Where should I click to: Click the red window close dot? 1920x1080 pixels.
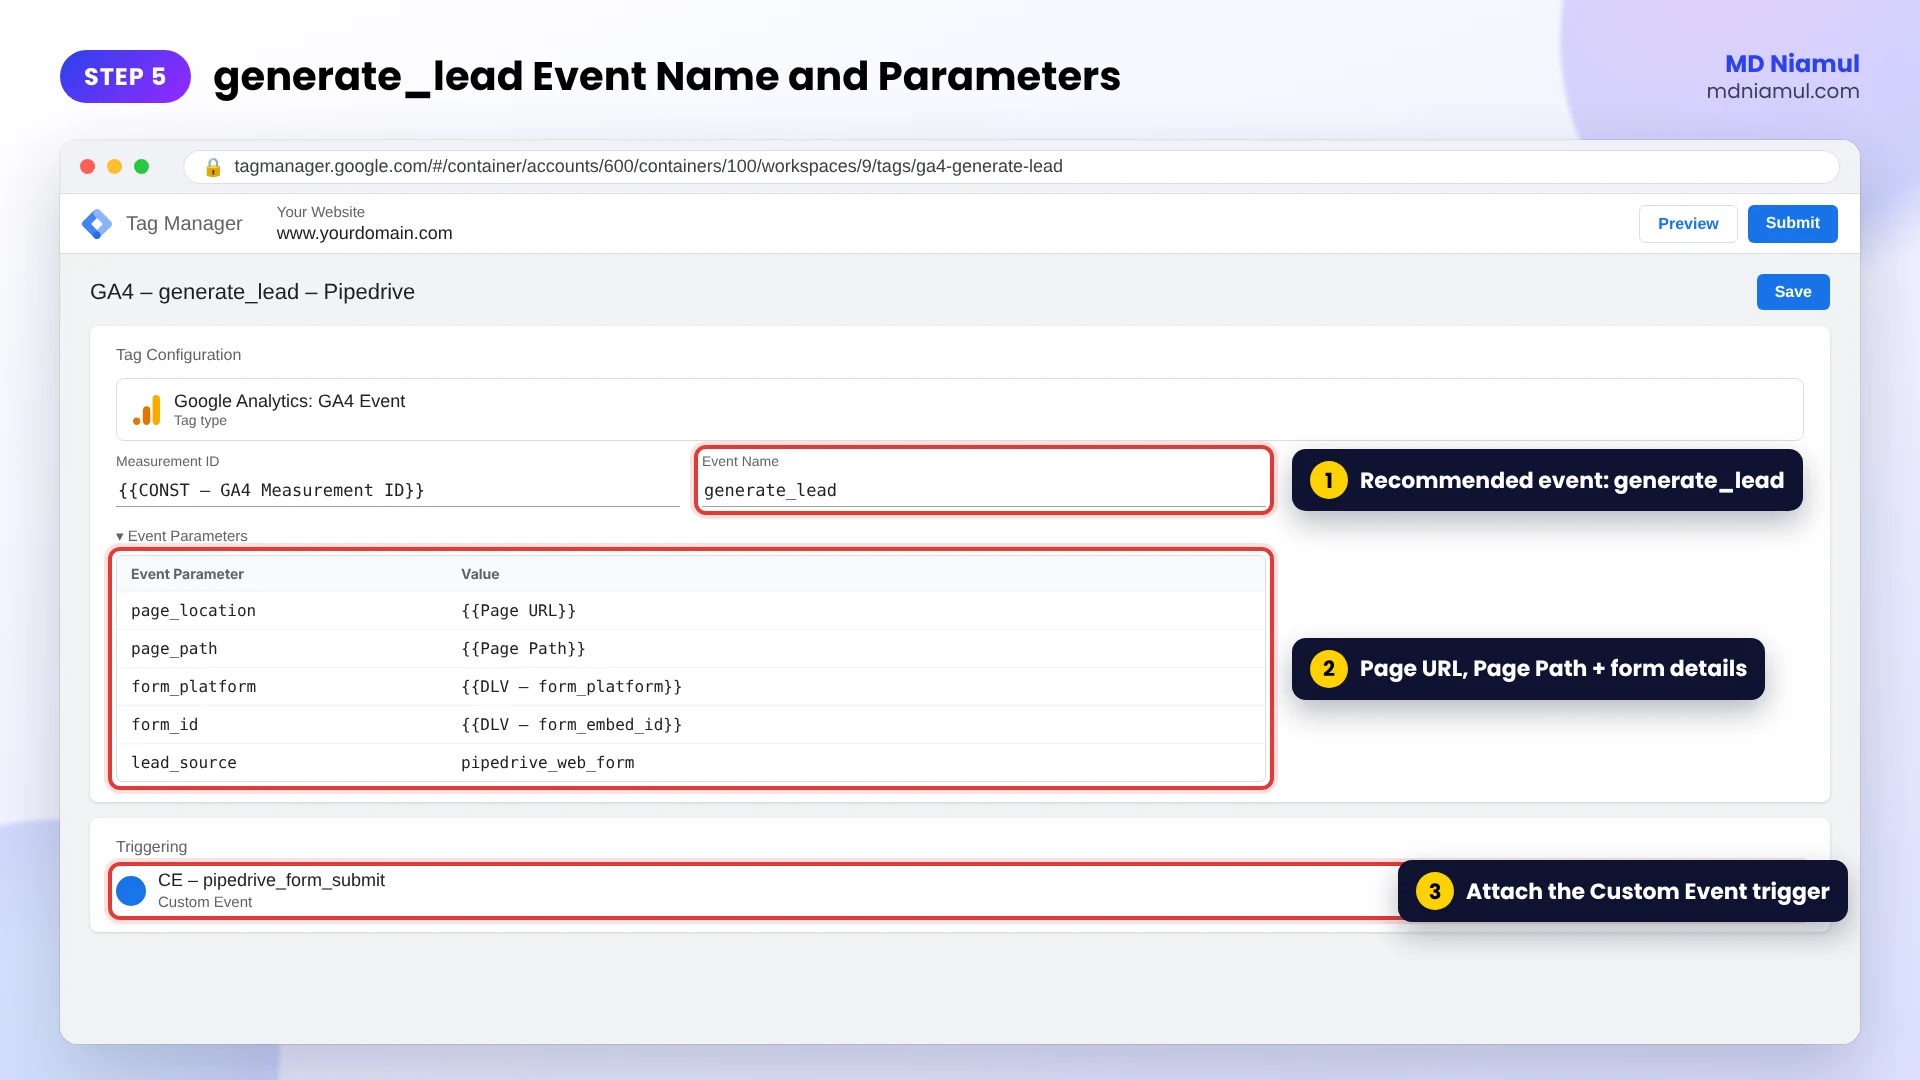click(87, 167)
